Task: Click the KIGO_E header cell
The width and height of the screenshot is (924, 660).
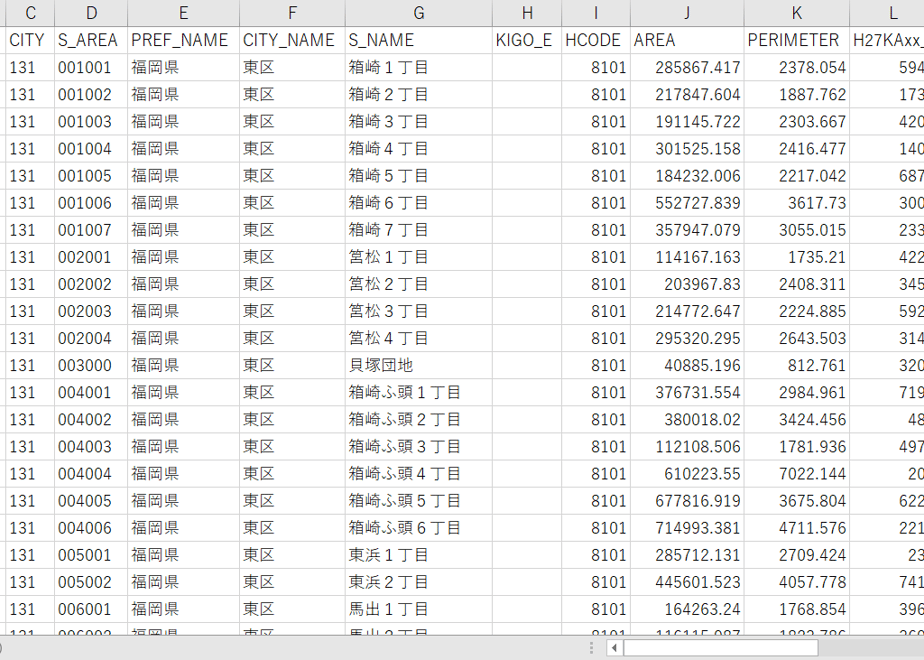Action: click(x=527, y=40)
